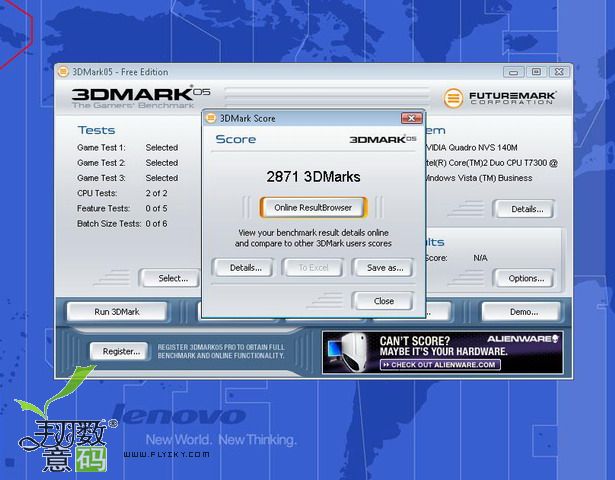Maximize the 3DMark05 main window
This screenshot has height=480, width=615.
tap(536, 72)
